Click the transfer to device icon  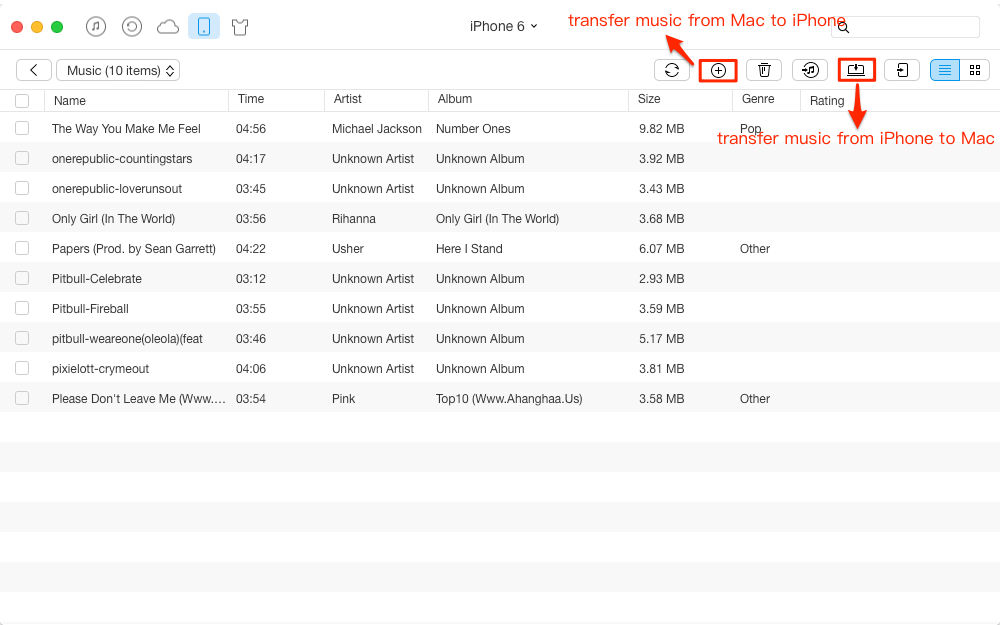tap(903, 70)
